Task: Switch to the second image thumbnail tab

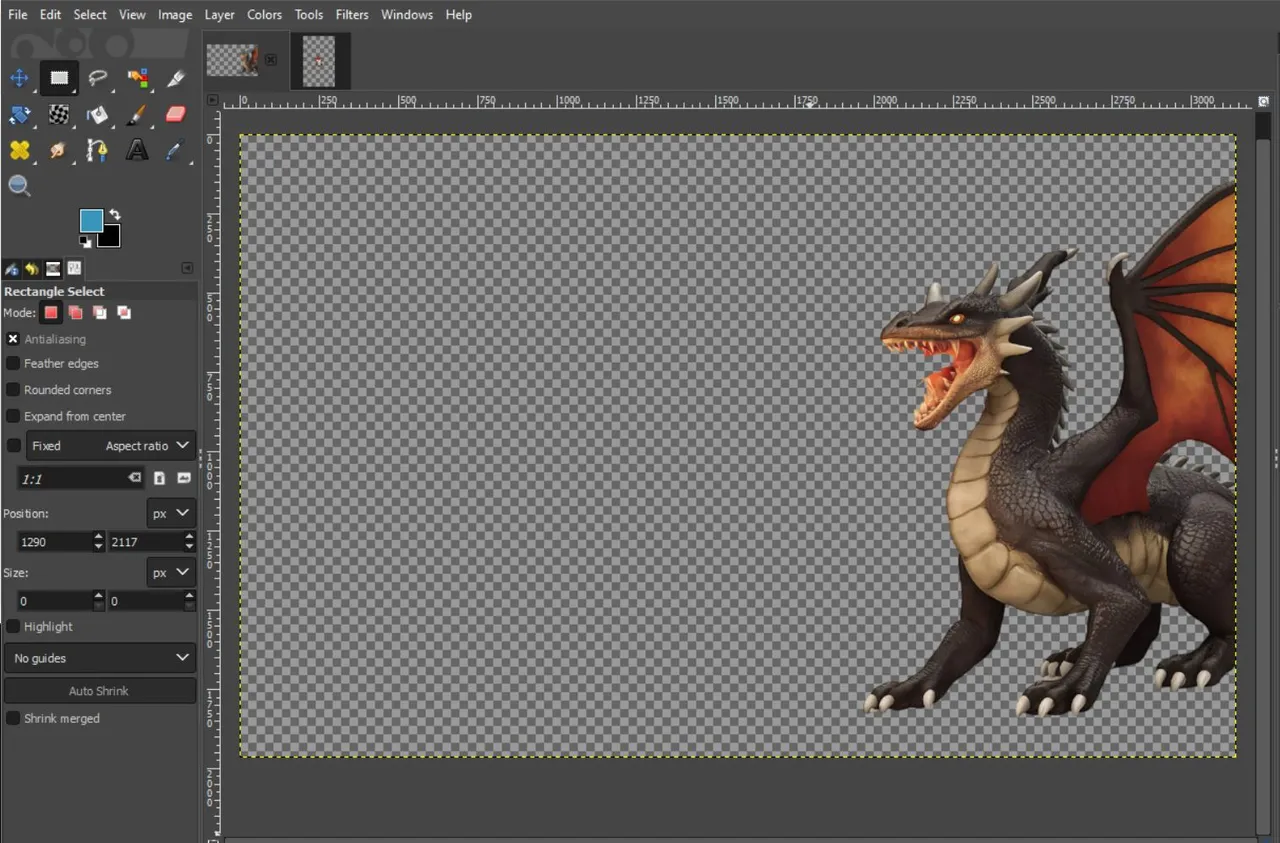Action: coord(320,61)
